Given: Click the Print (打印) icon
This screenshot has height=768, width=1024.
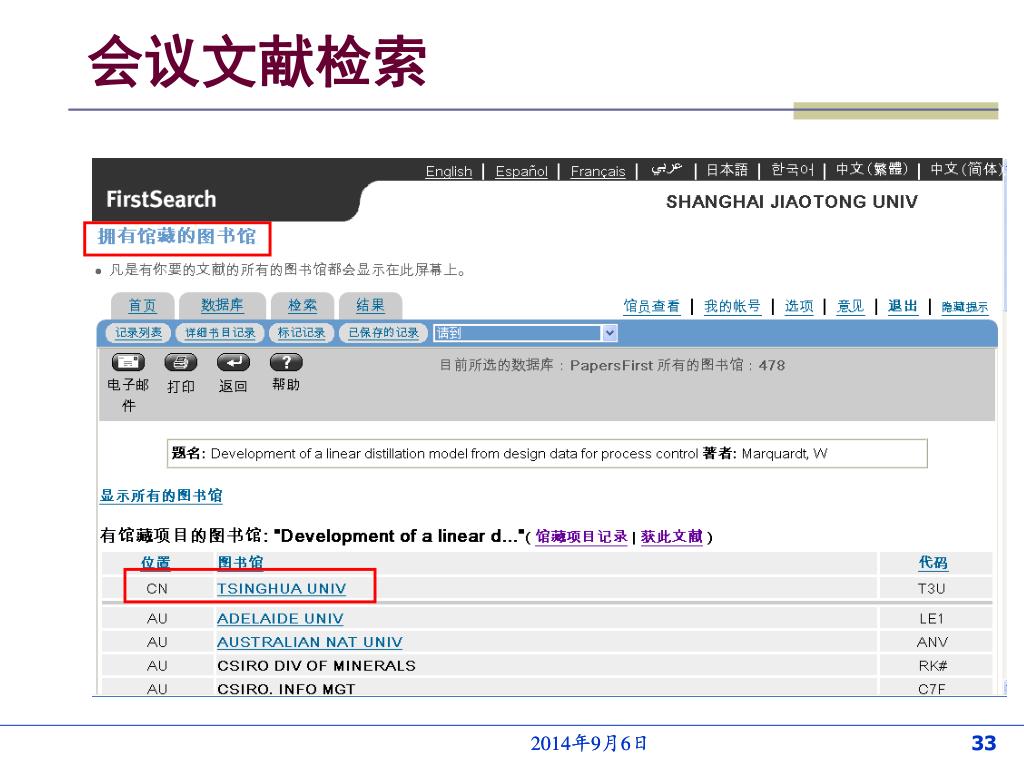Looking at the screenshot, I should pyautogui.click(x=180, y=362).
